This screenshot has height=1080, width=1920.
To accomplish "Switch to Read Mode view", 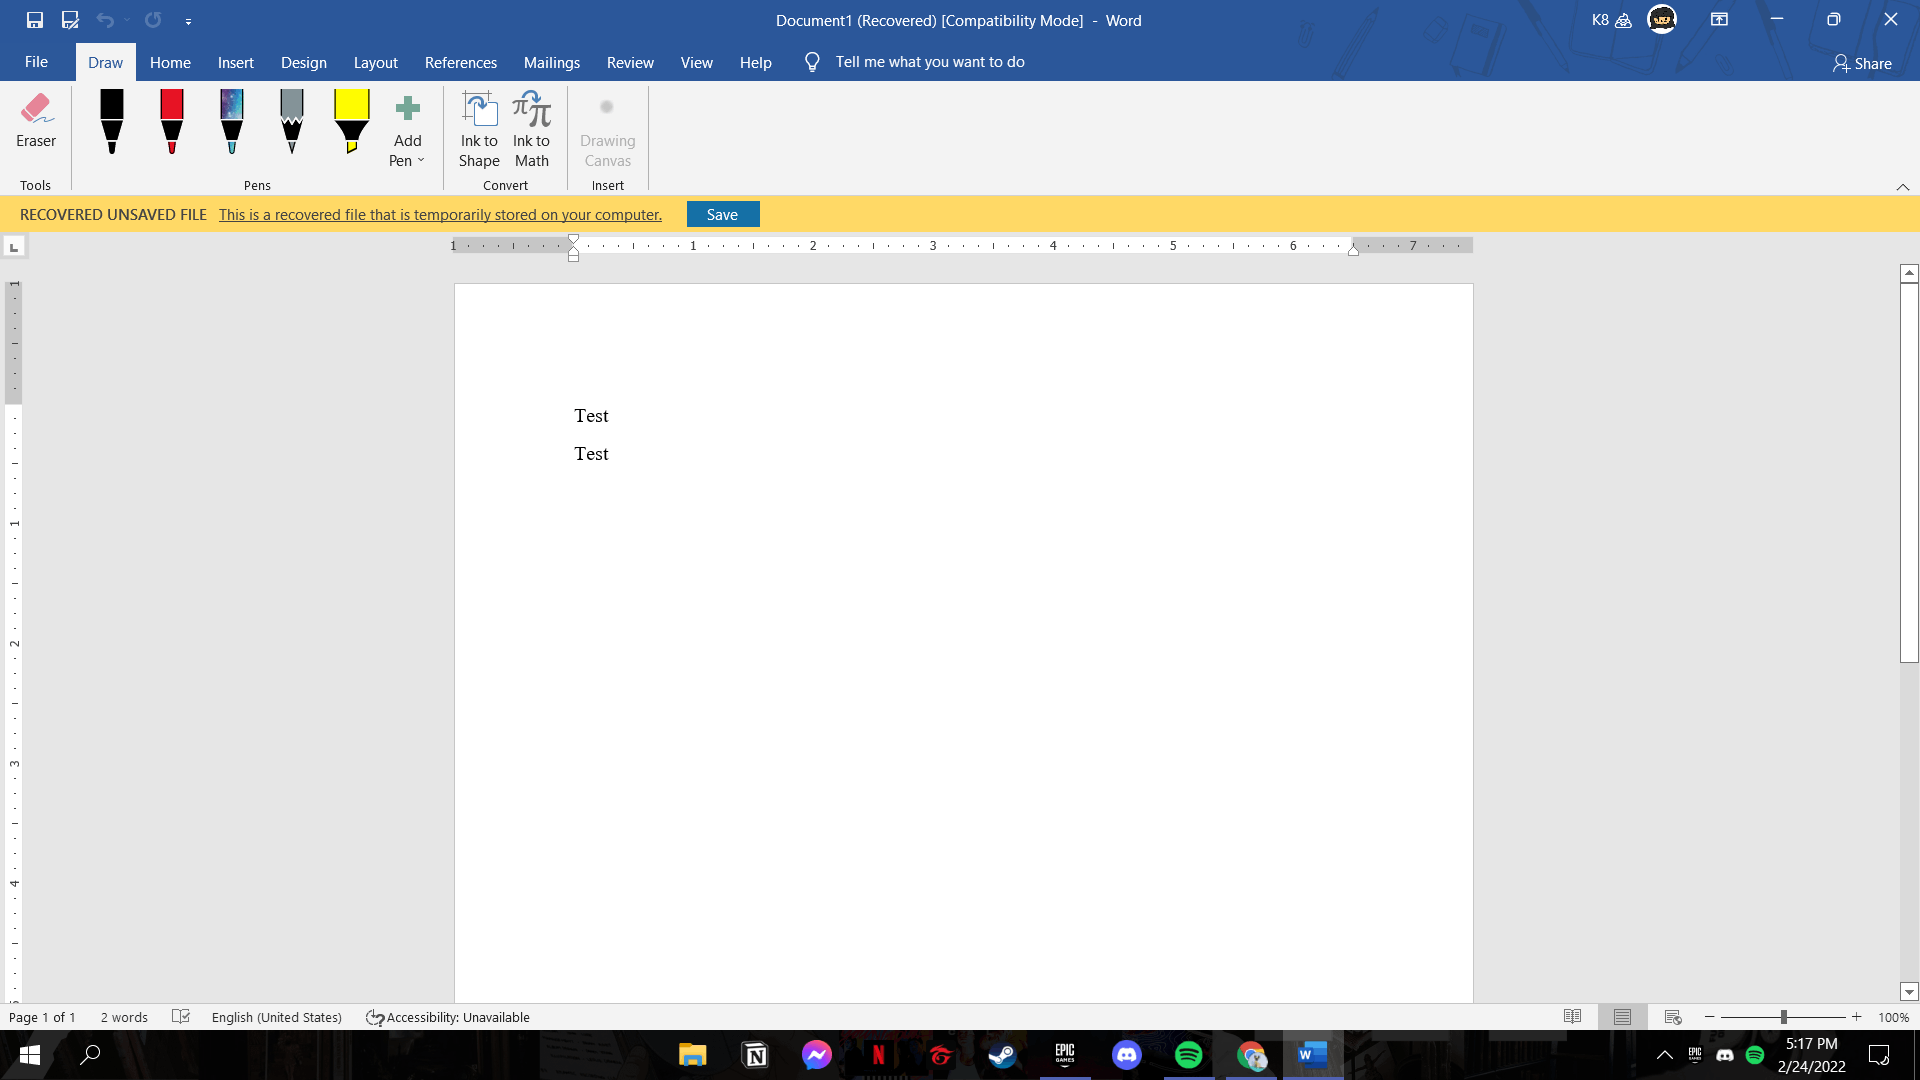I will 1573,1017.
